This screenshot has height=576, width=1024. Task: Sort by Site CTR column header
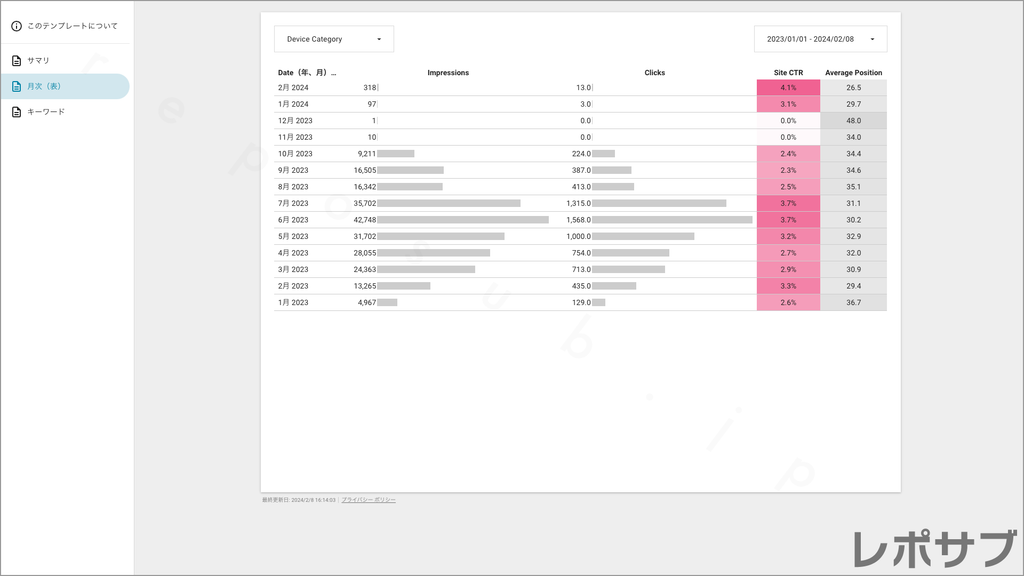(788, 73)
